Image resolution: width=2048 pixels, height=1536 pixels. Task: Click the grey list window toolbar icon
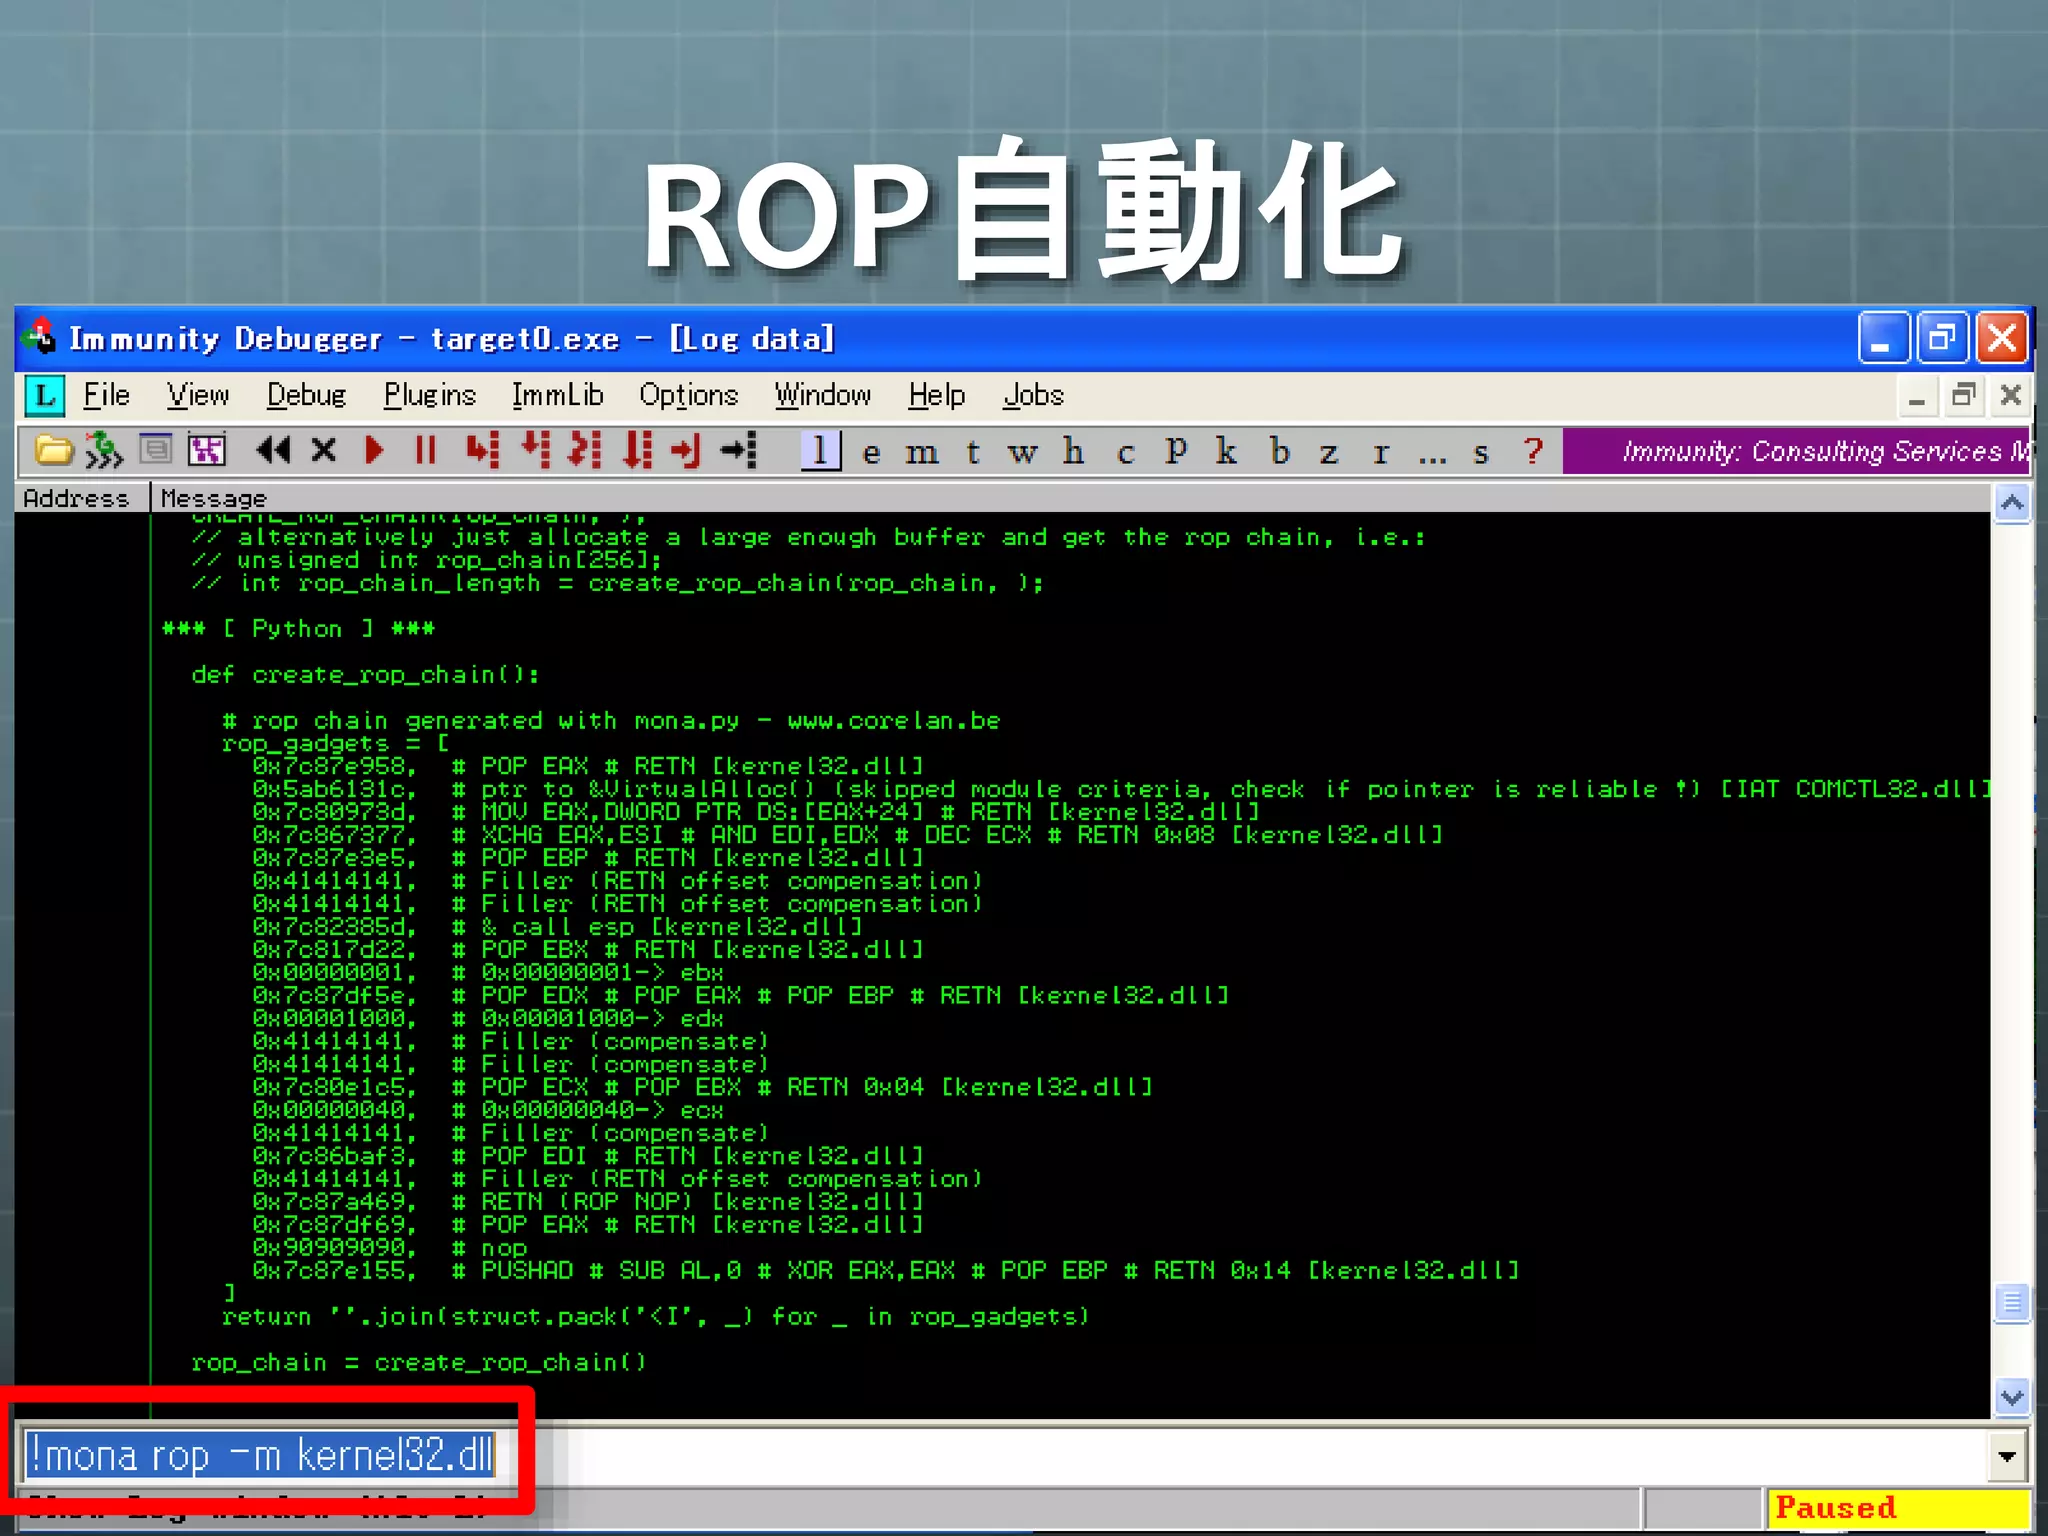[x=155, y=450]
